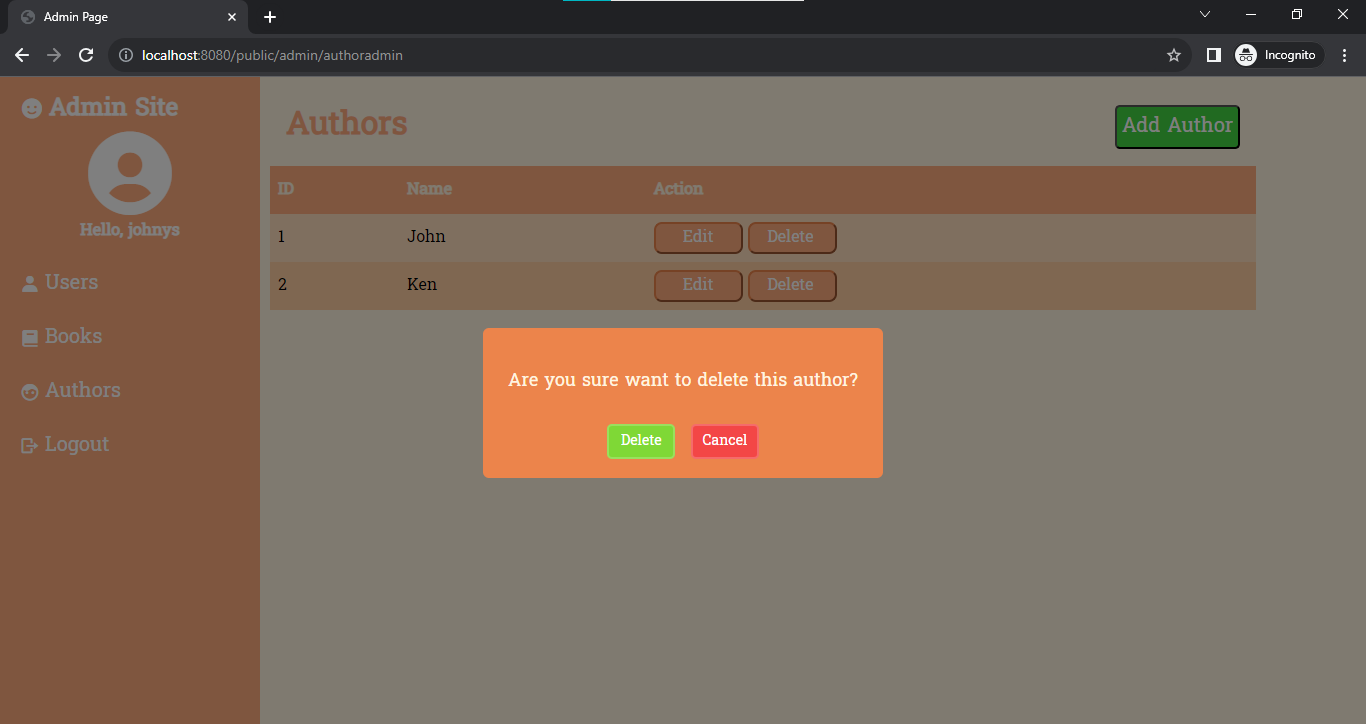Click the ID cell 1

point(282,237)
